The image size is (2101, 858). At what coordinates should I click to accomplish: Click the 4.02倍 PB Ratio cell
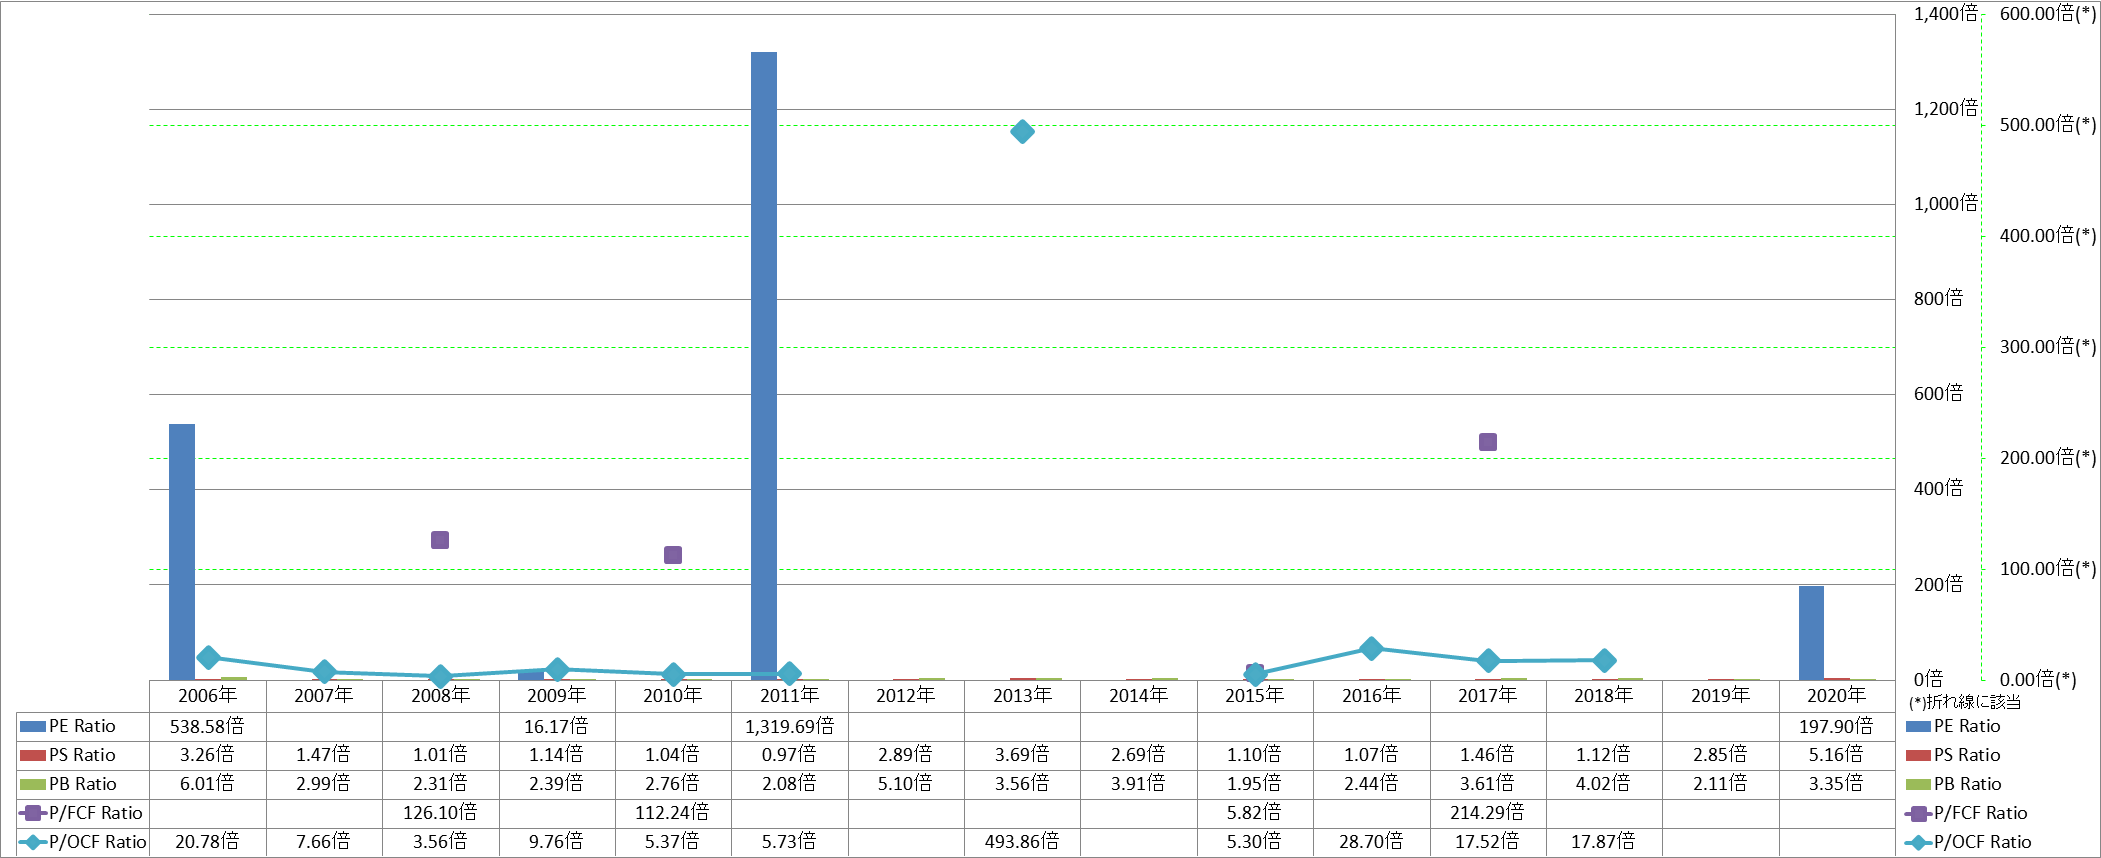coord(1604,784)
